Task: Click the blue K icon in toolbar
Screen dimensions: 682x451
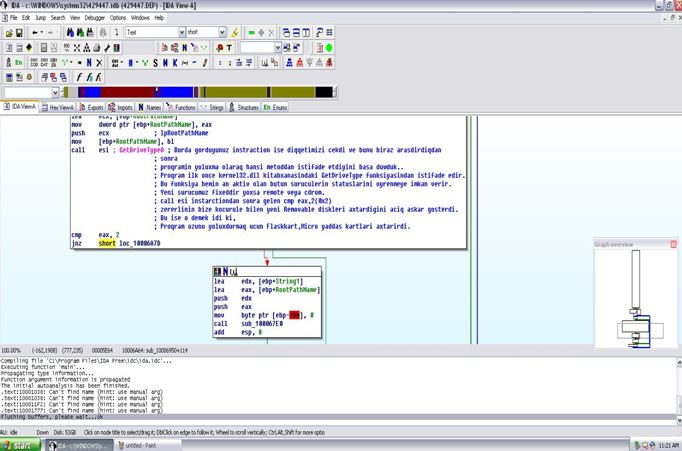Action: coord(175,63)
